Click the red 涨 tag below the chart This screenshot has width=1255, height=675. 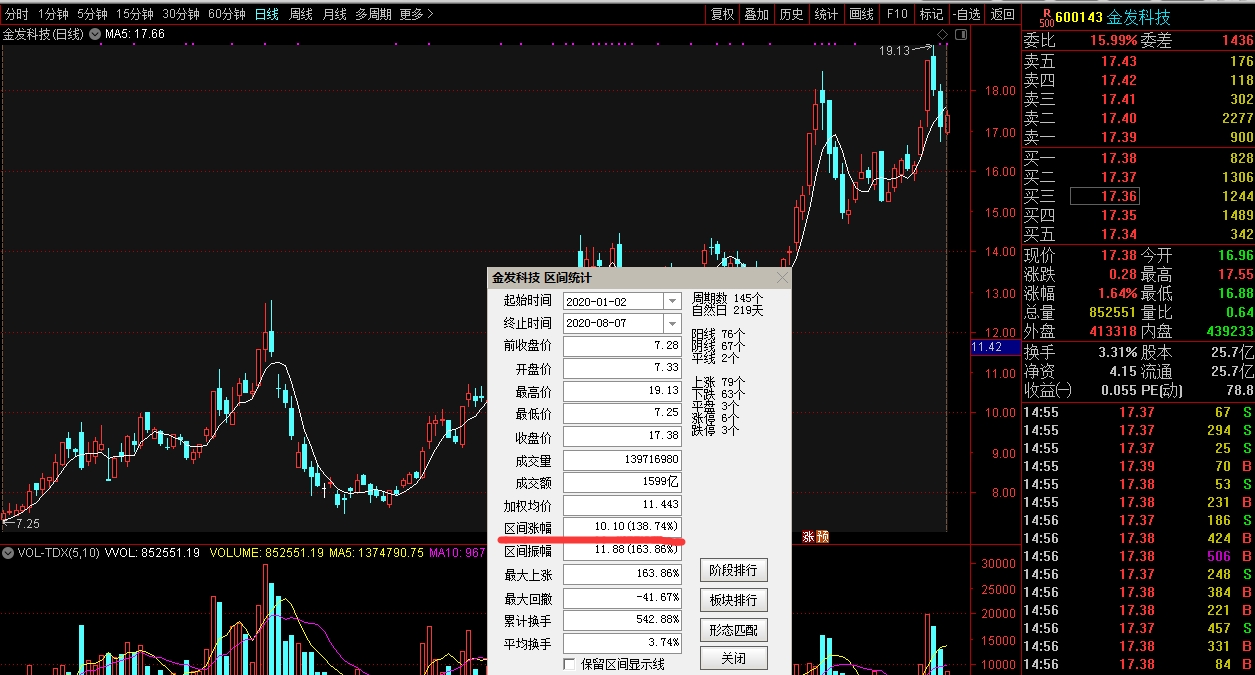point(808,537)
